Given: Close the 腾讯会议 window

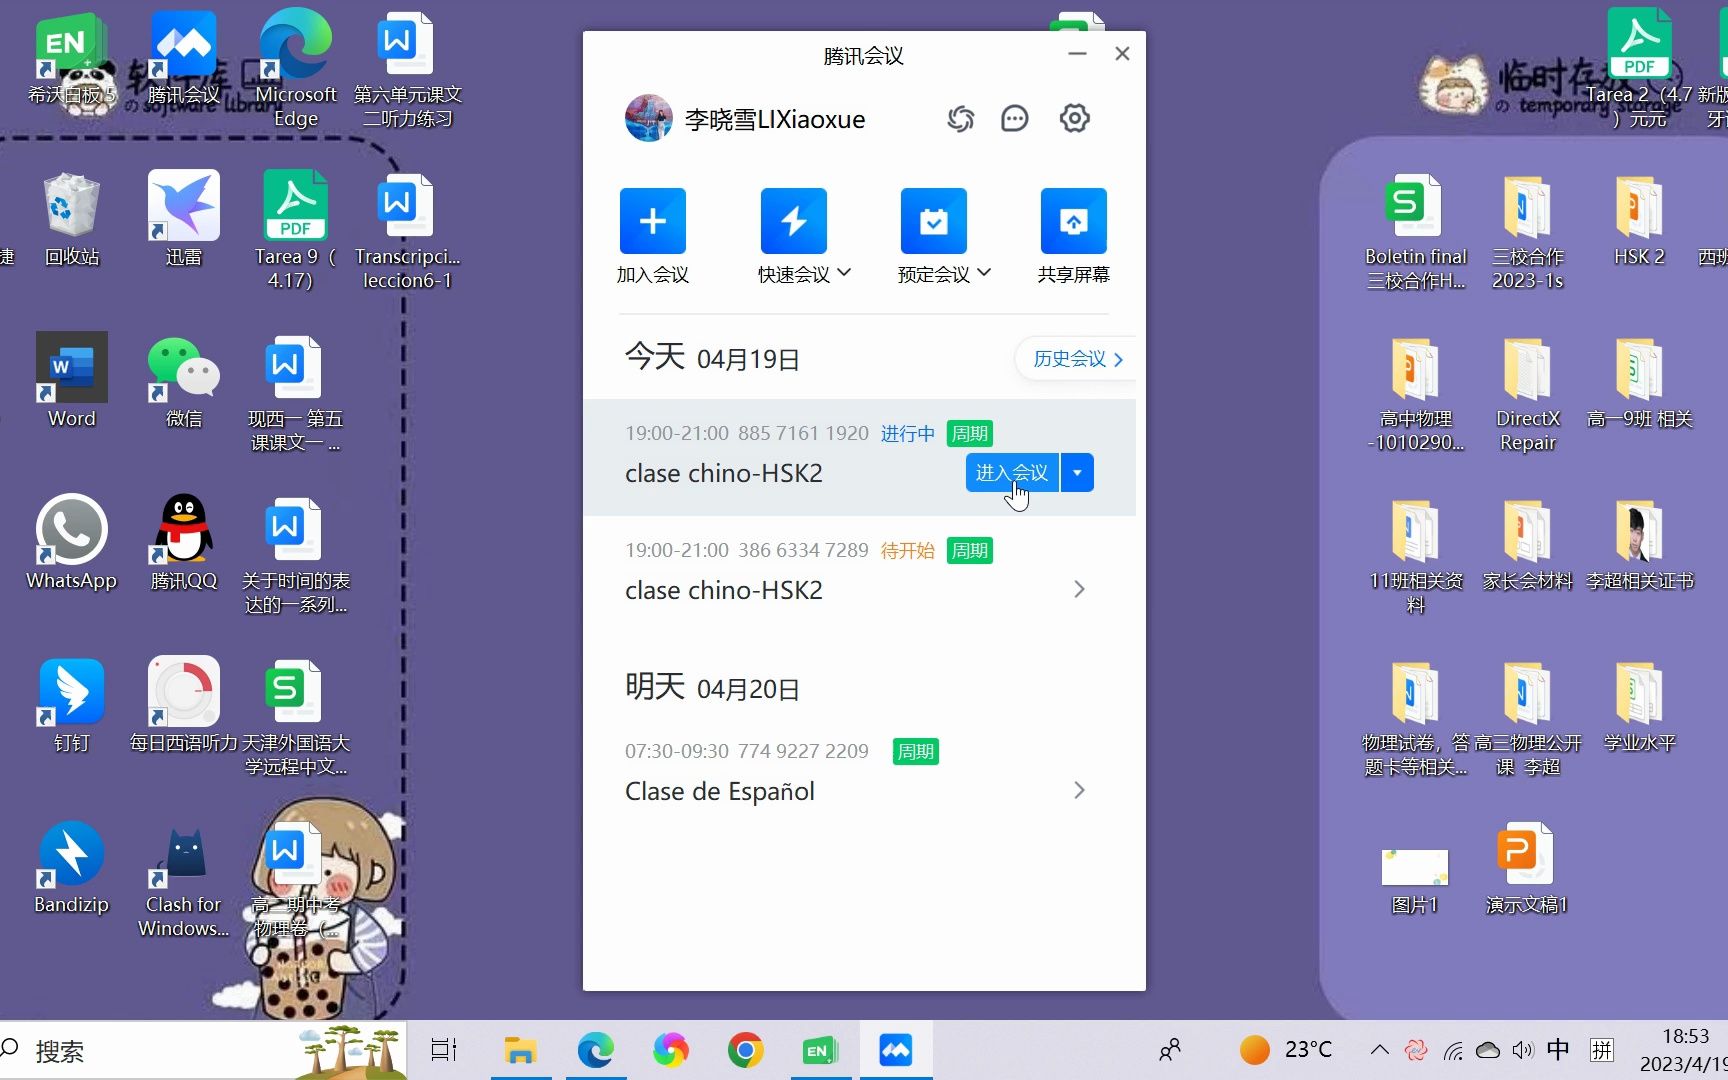Looking at the screenshot, I should (1122, 53).
